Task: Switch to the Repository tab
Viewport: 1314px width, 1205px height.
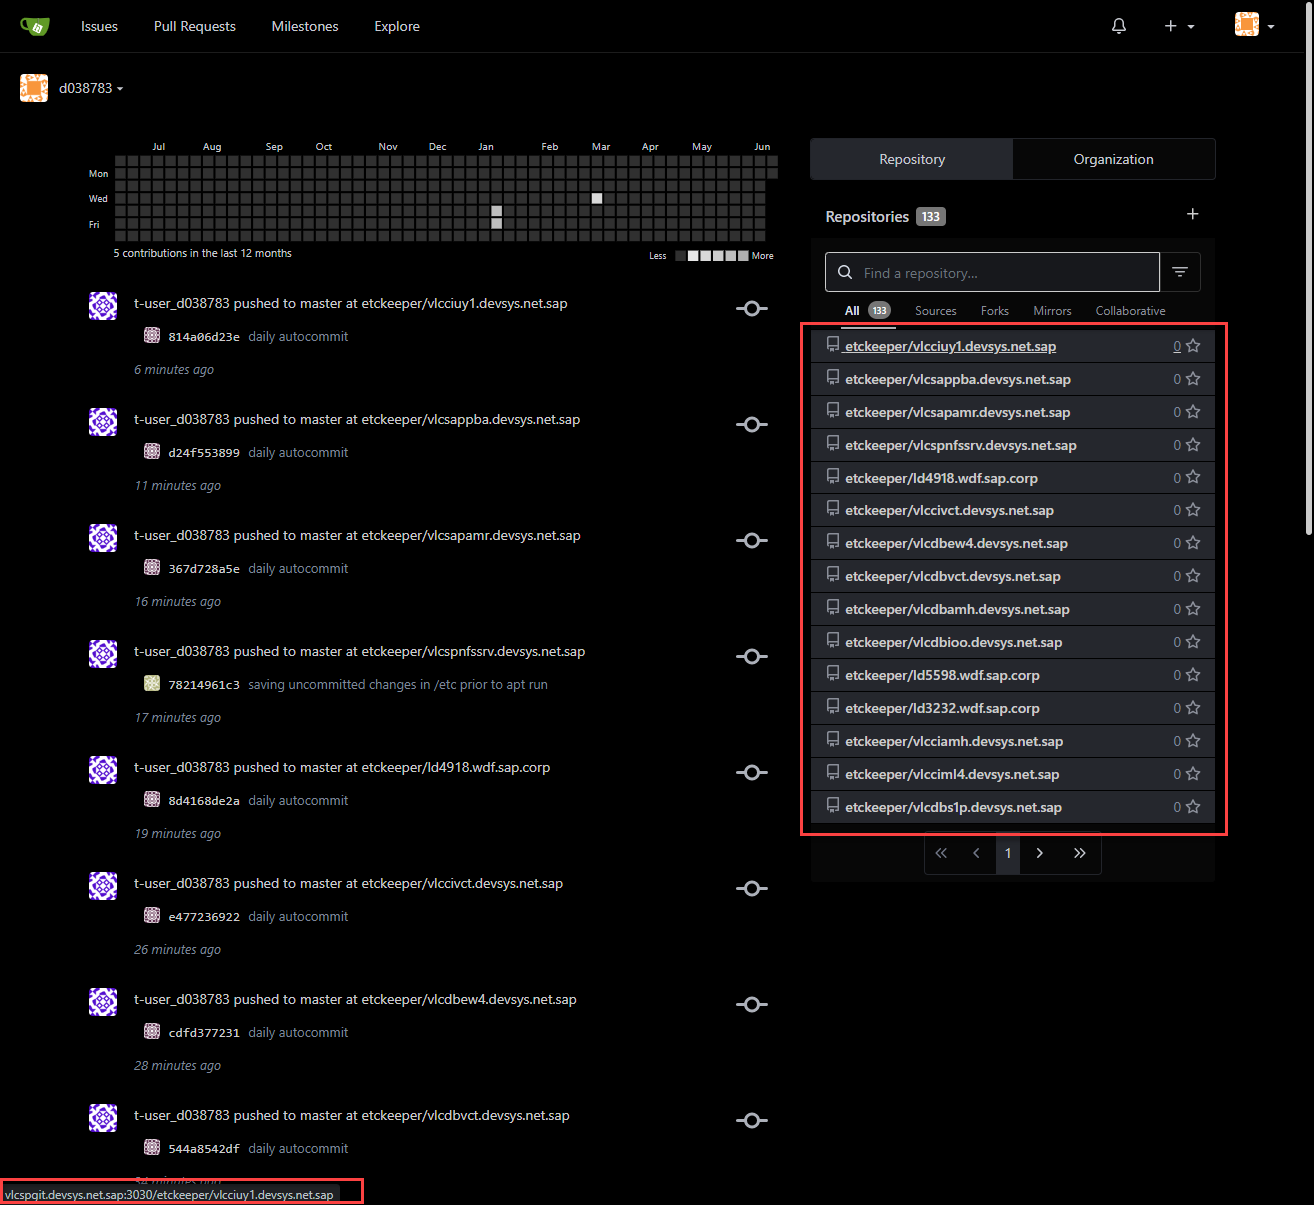Action: tap(912, 159)
